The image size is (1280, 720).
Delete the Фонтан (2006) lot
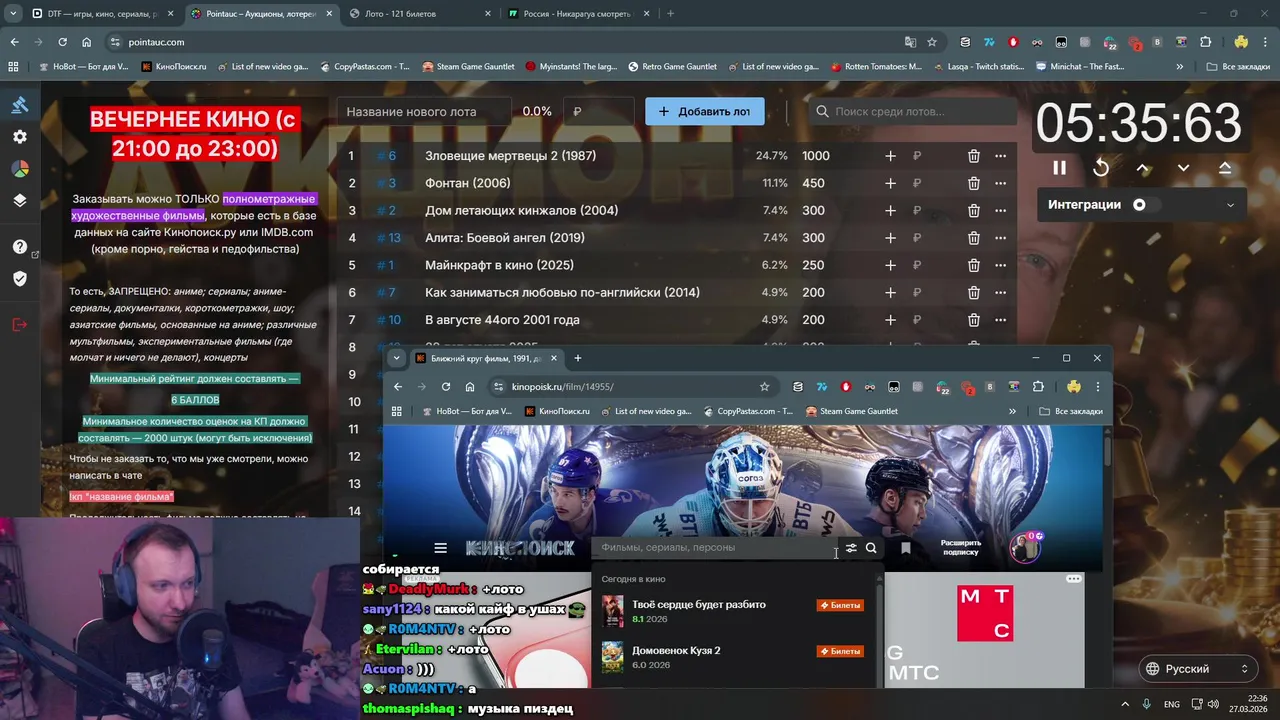974,183
